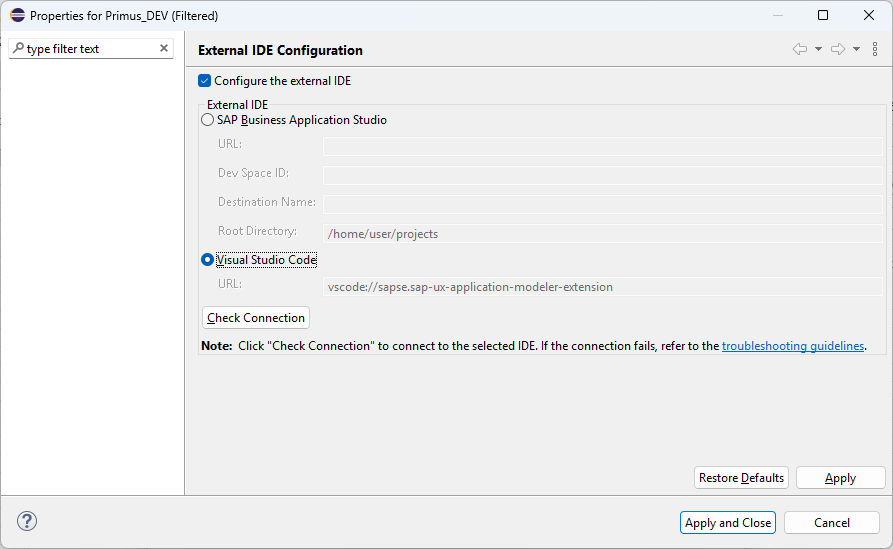Click the search magnifier icon in filter box
This screenshot has height=549, width=893.
18,48
